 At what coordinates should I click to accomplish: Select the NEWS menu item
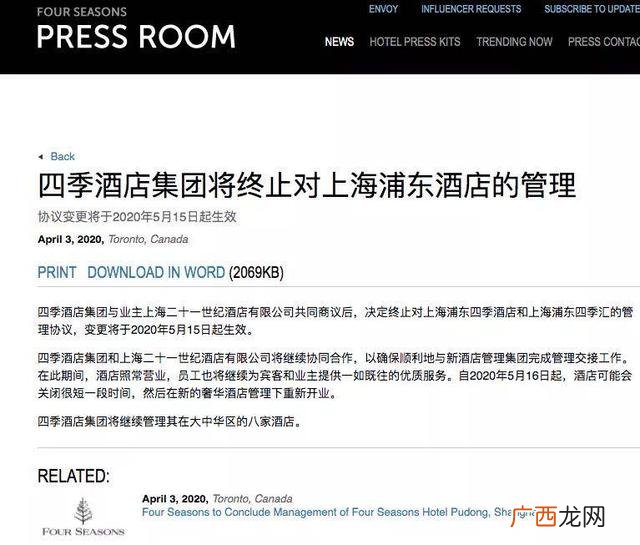(x=339, y=42)
